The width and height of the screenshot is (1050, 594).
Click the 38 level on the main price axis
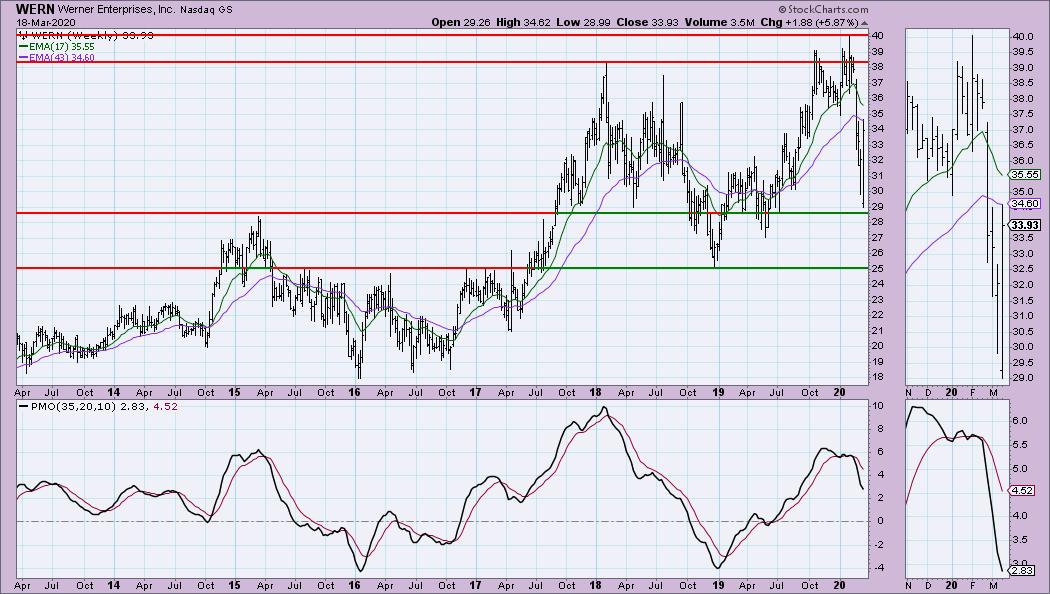[876, 67]
